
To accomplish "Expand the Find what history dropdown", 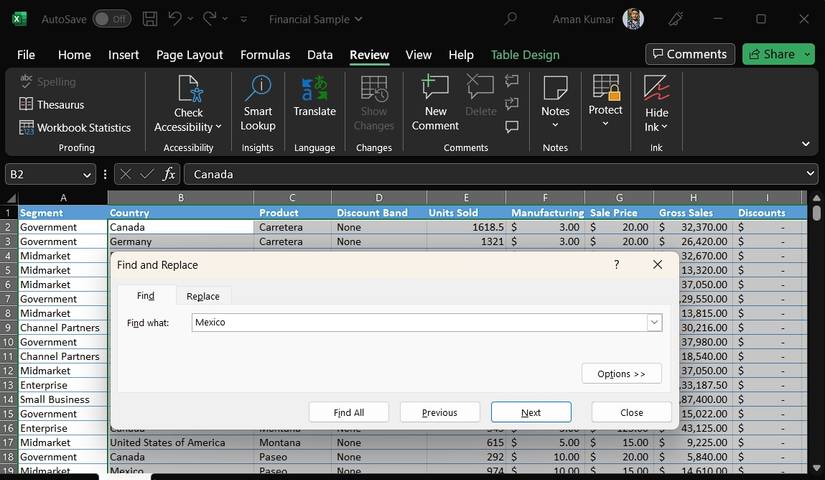I will (654, 323).
